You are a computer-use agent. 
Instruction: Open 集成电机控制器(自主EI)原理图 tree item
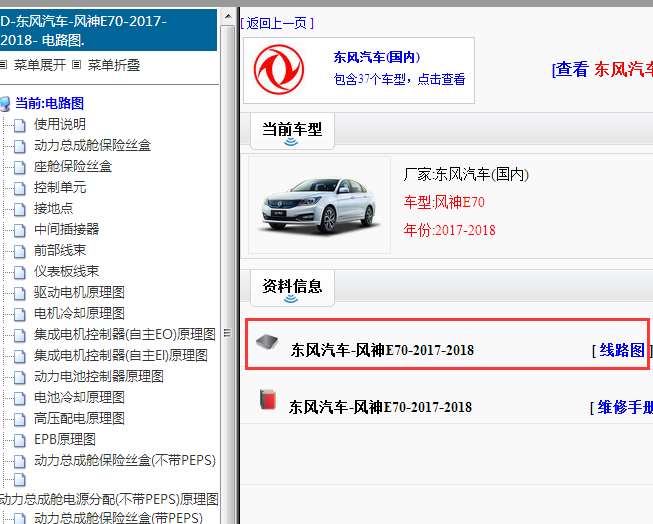click(121, 355)
